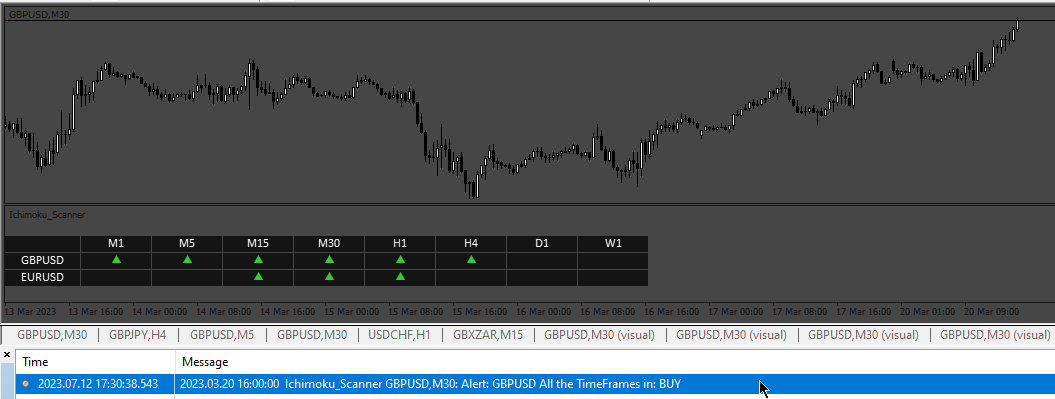1055x399 pixels.
Task: Click the GBPUSD,M30 chart title label
Action: 38,13
